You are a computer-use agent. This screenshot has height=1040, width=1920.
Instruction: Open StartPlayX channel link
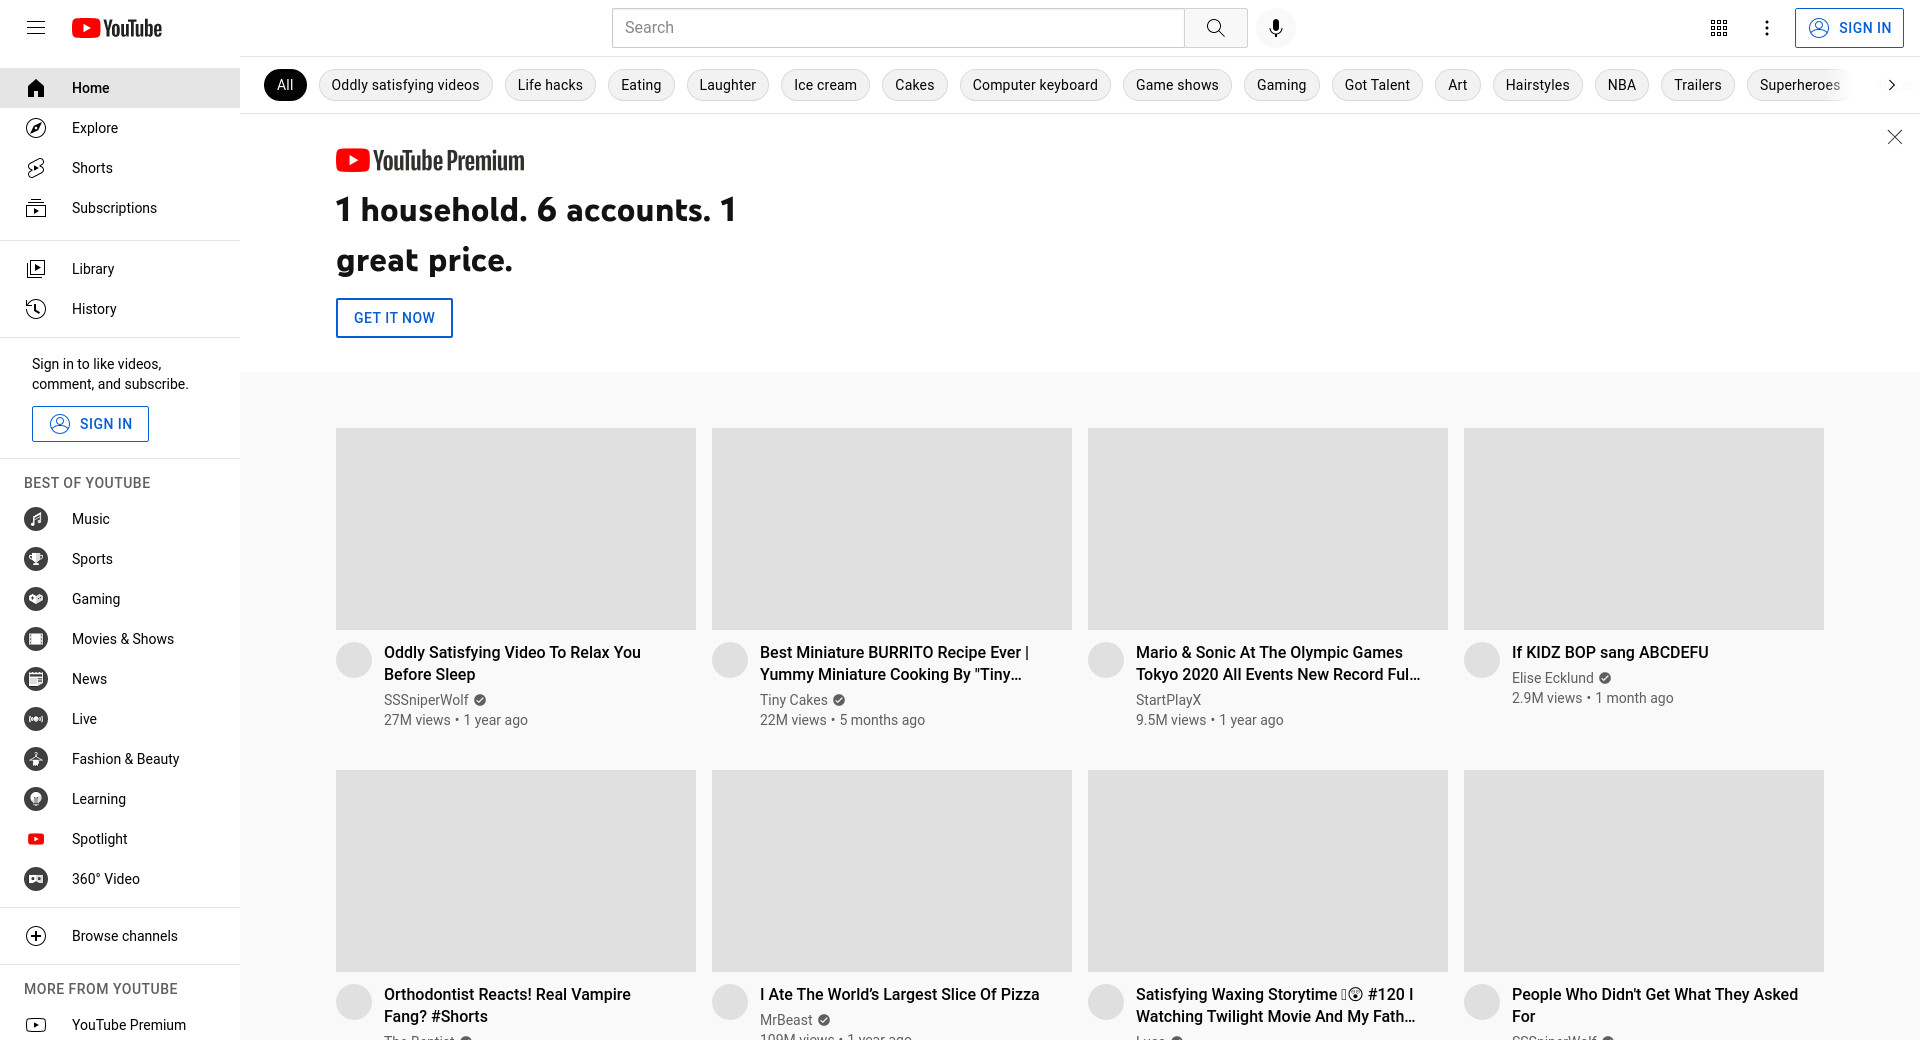tap(1168, 700)
